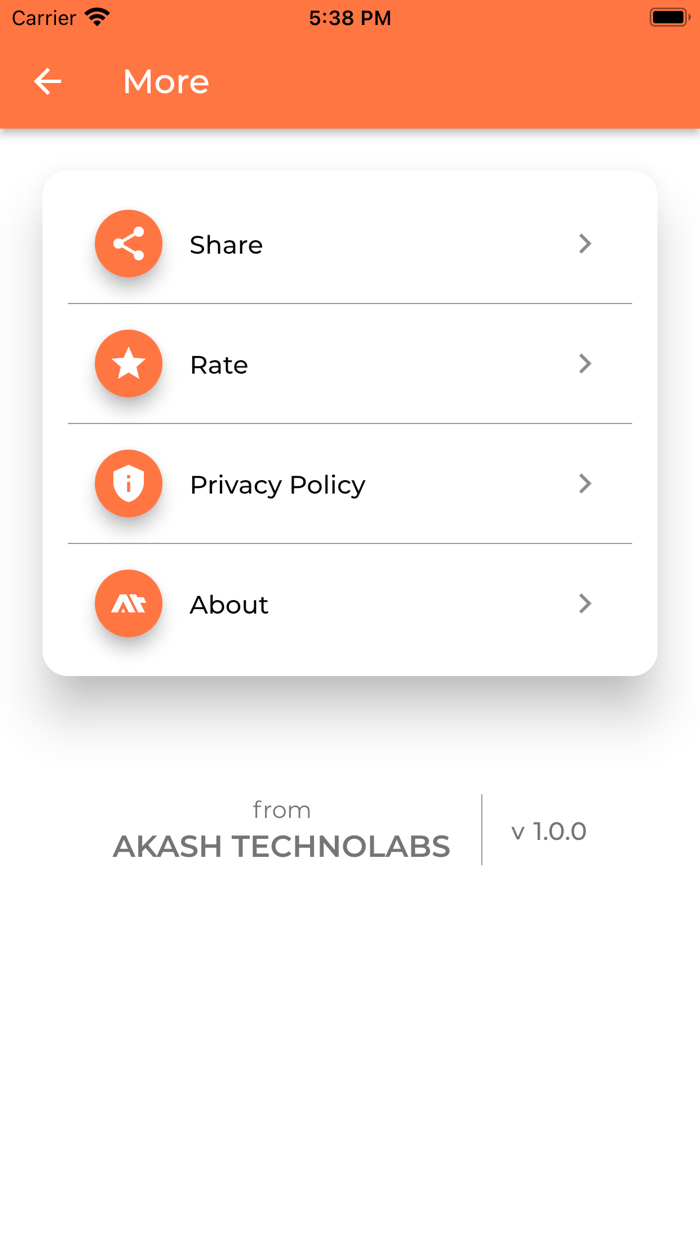Tap the back arrow icon
The image size is (700, 1244).
click(48, 81)
